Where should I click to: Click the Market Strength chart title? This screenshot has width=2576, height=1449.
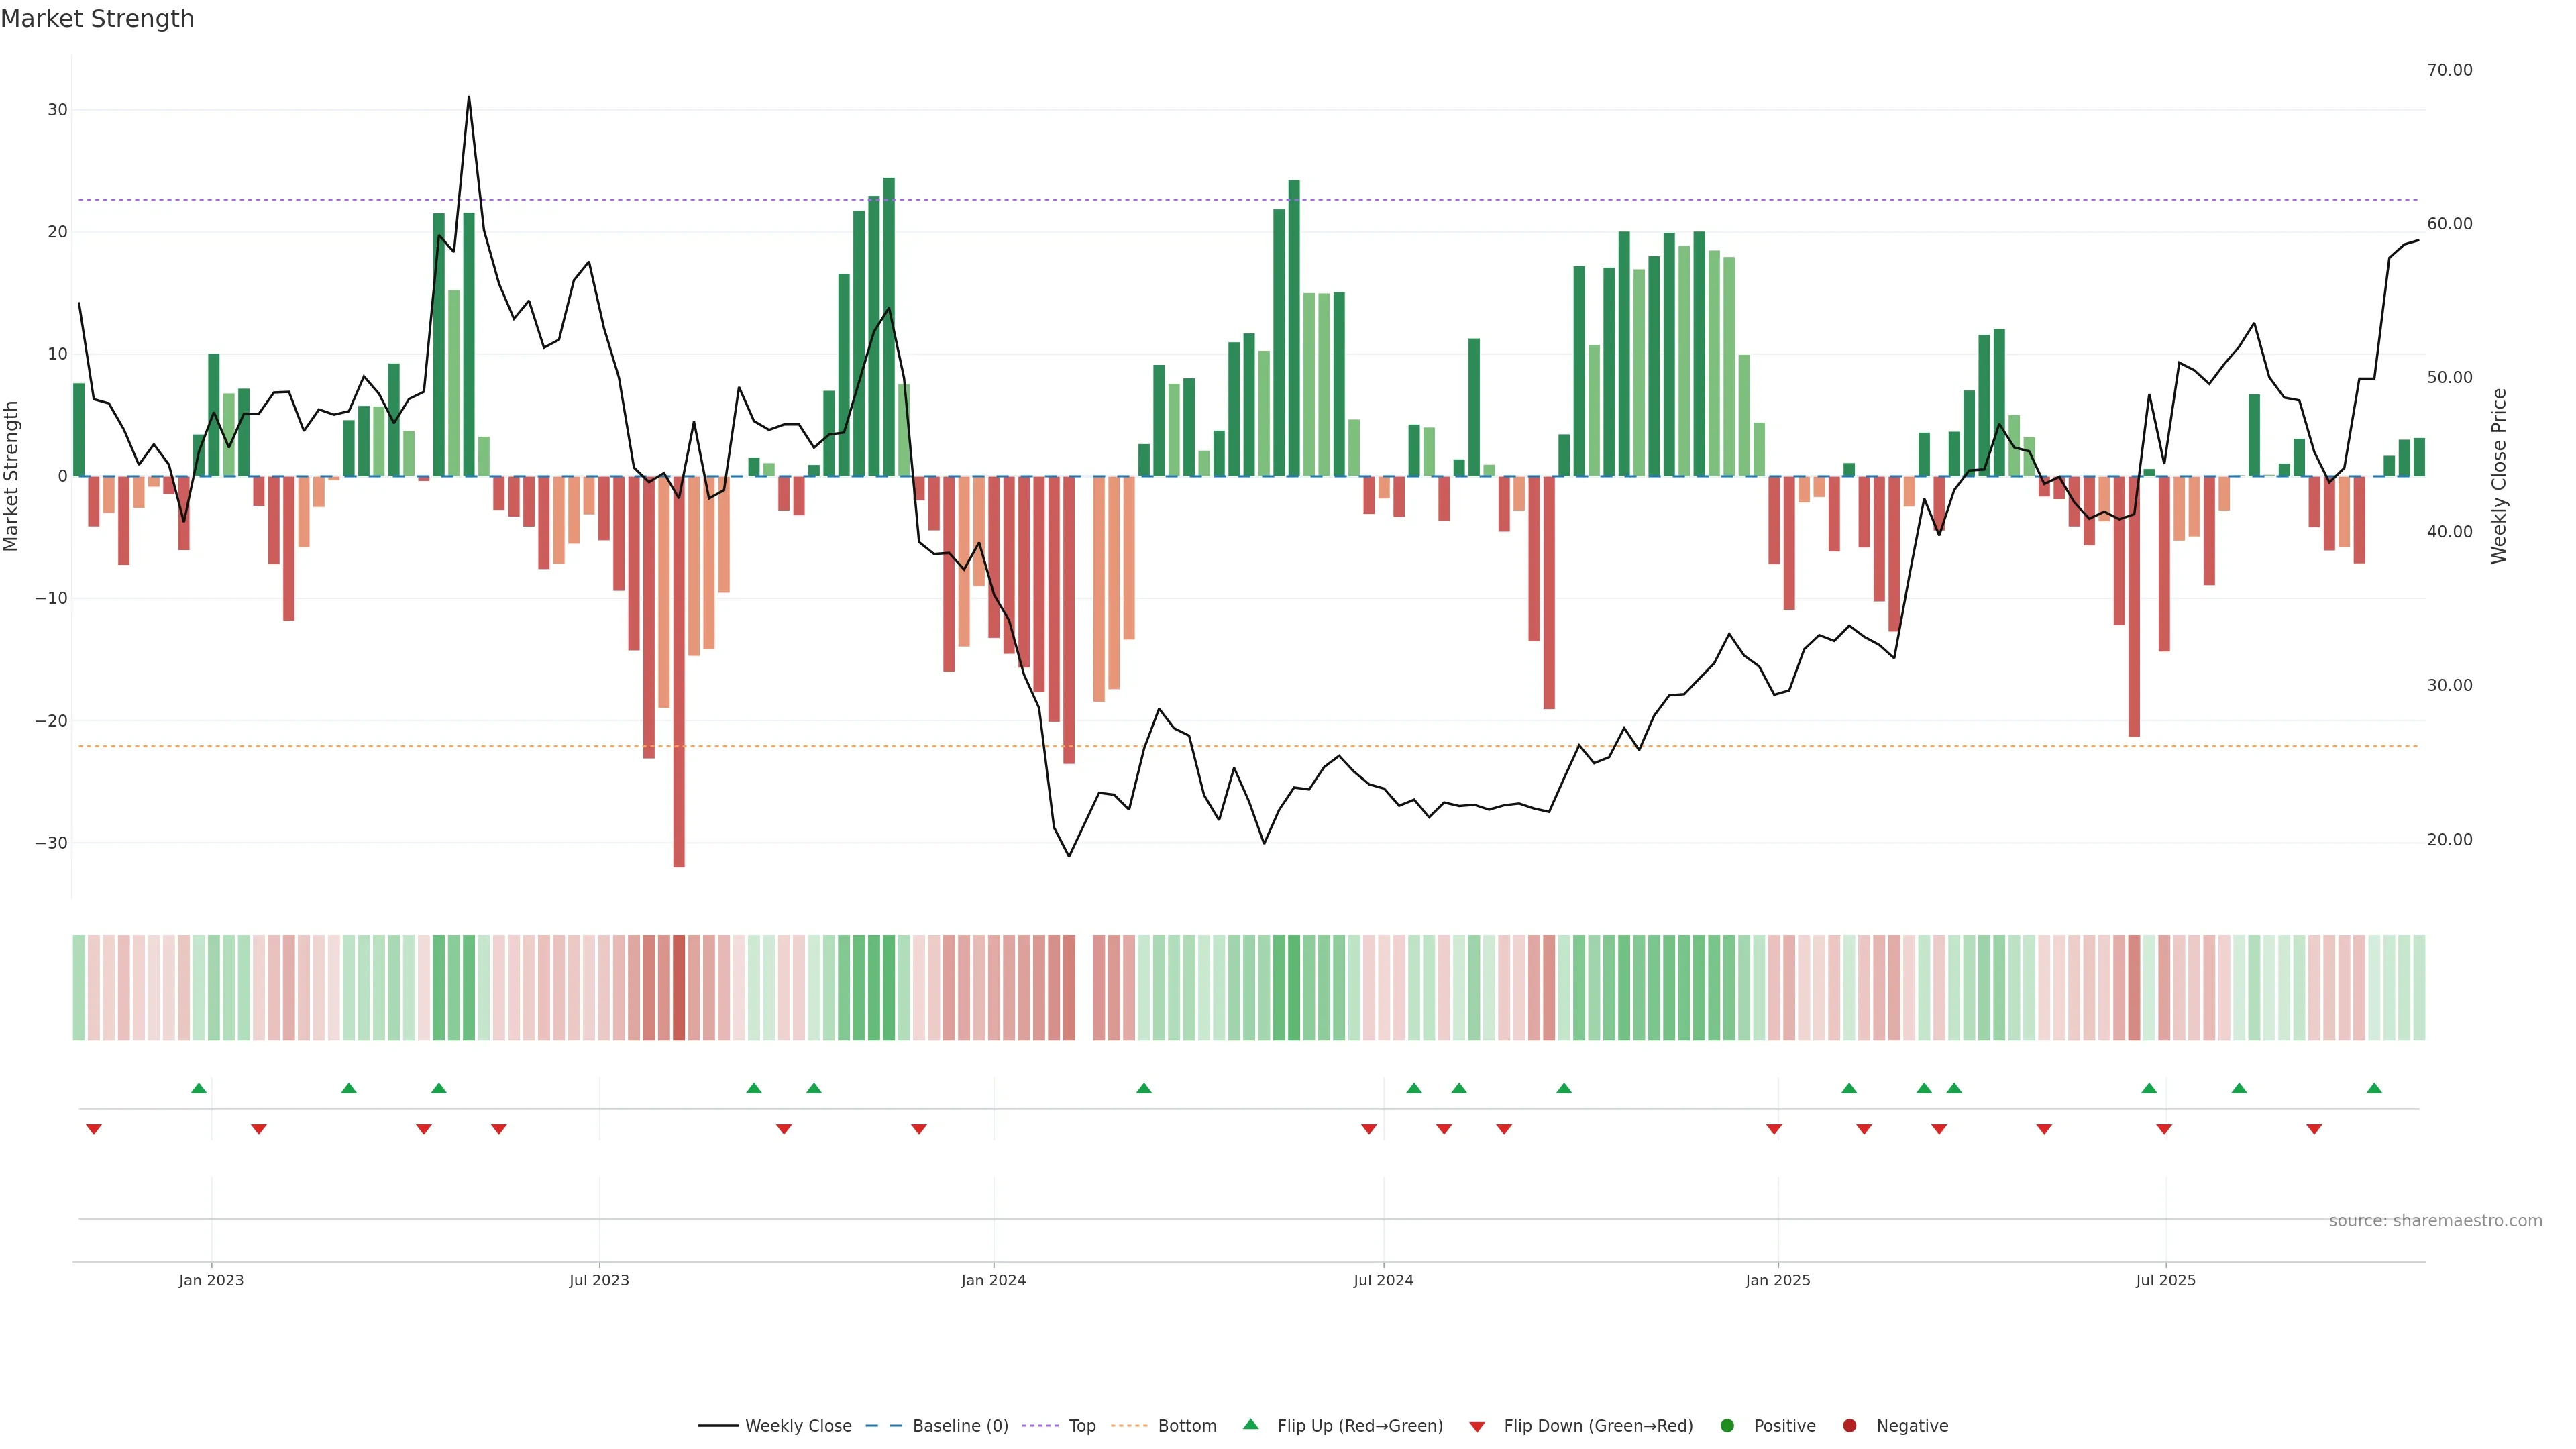[97, 19]
